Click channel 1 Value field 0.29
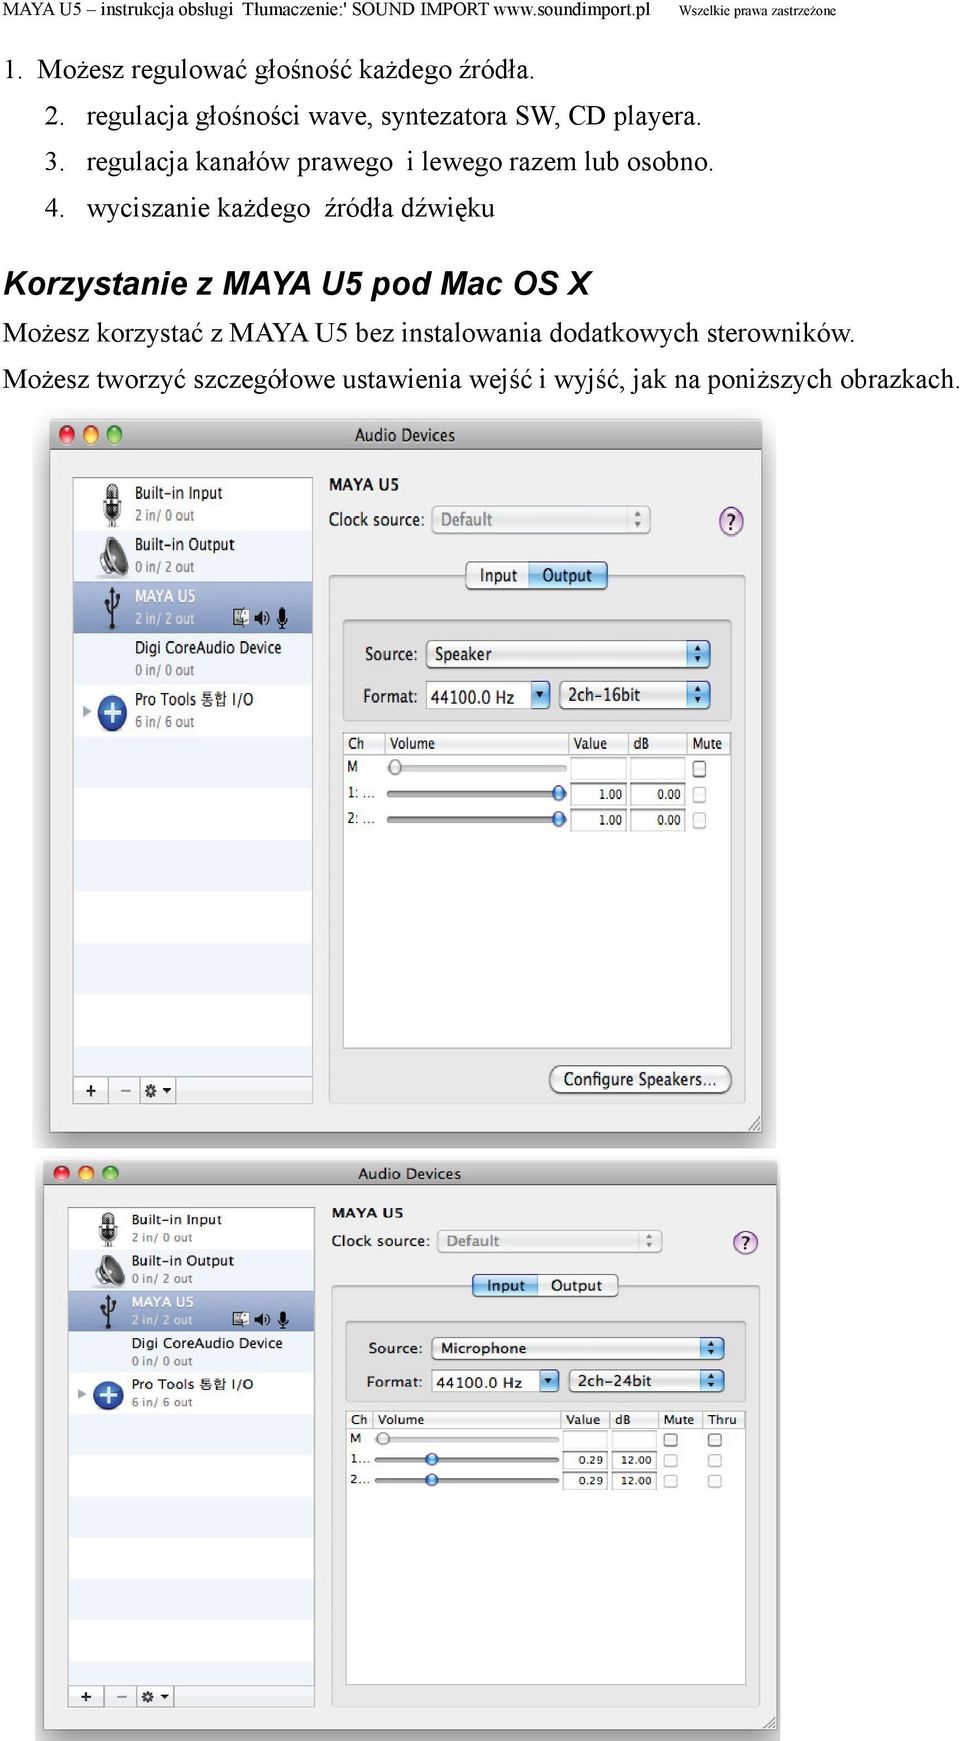This screenshot has width=960, height=1741. tap(585, 1461)
